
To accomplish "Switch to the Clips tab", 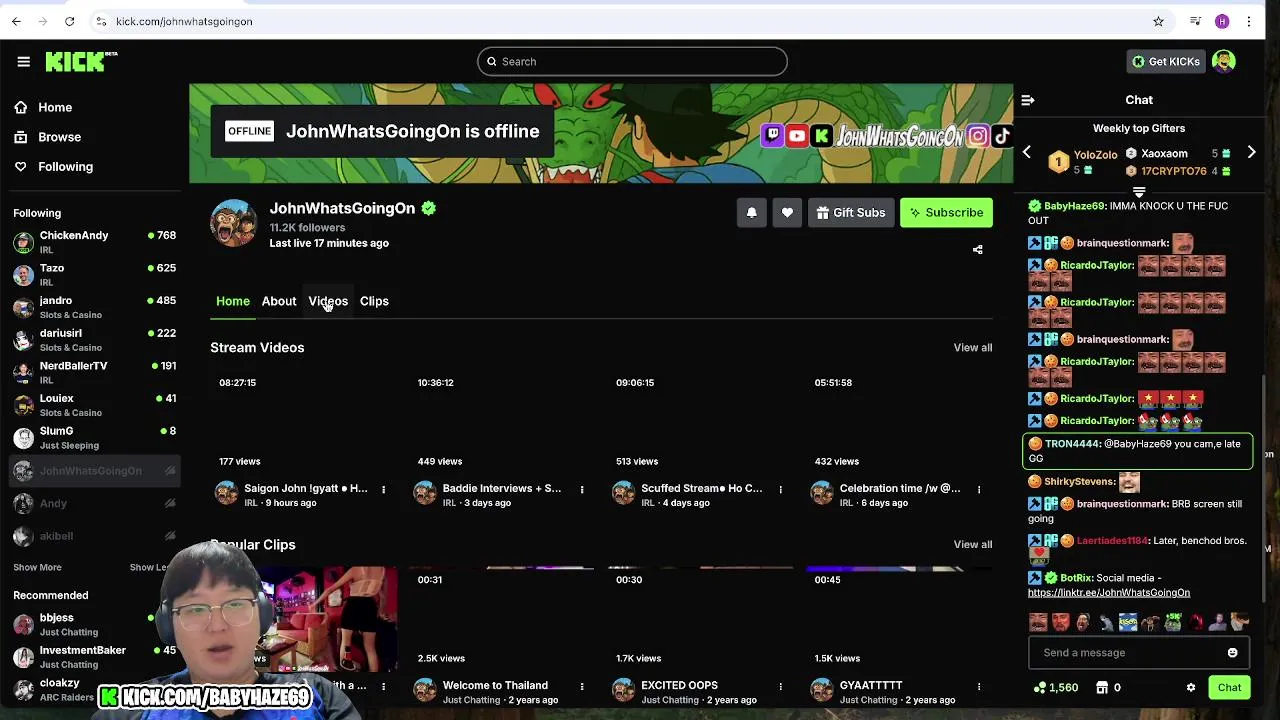I will 374,301.
